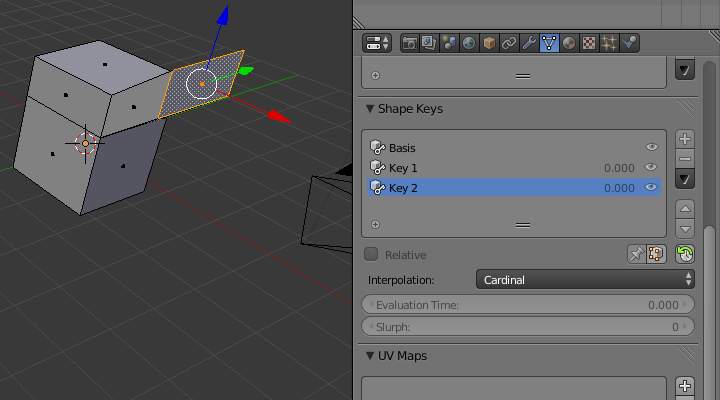Remove the selected shape key with minus button

[x=685, y=159]
